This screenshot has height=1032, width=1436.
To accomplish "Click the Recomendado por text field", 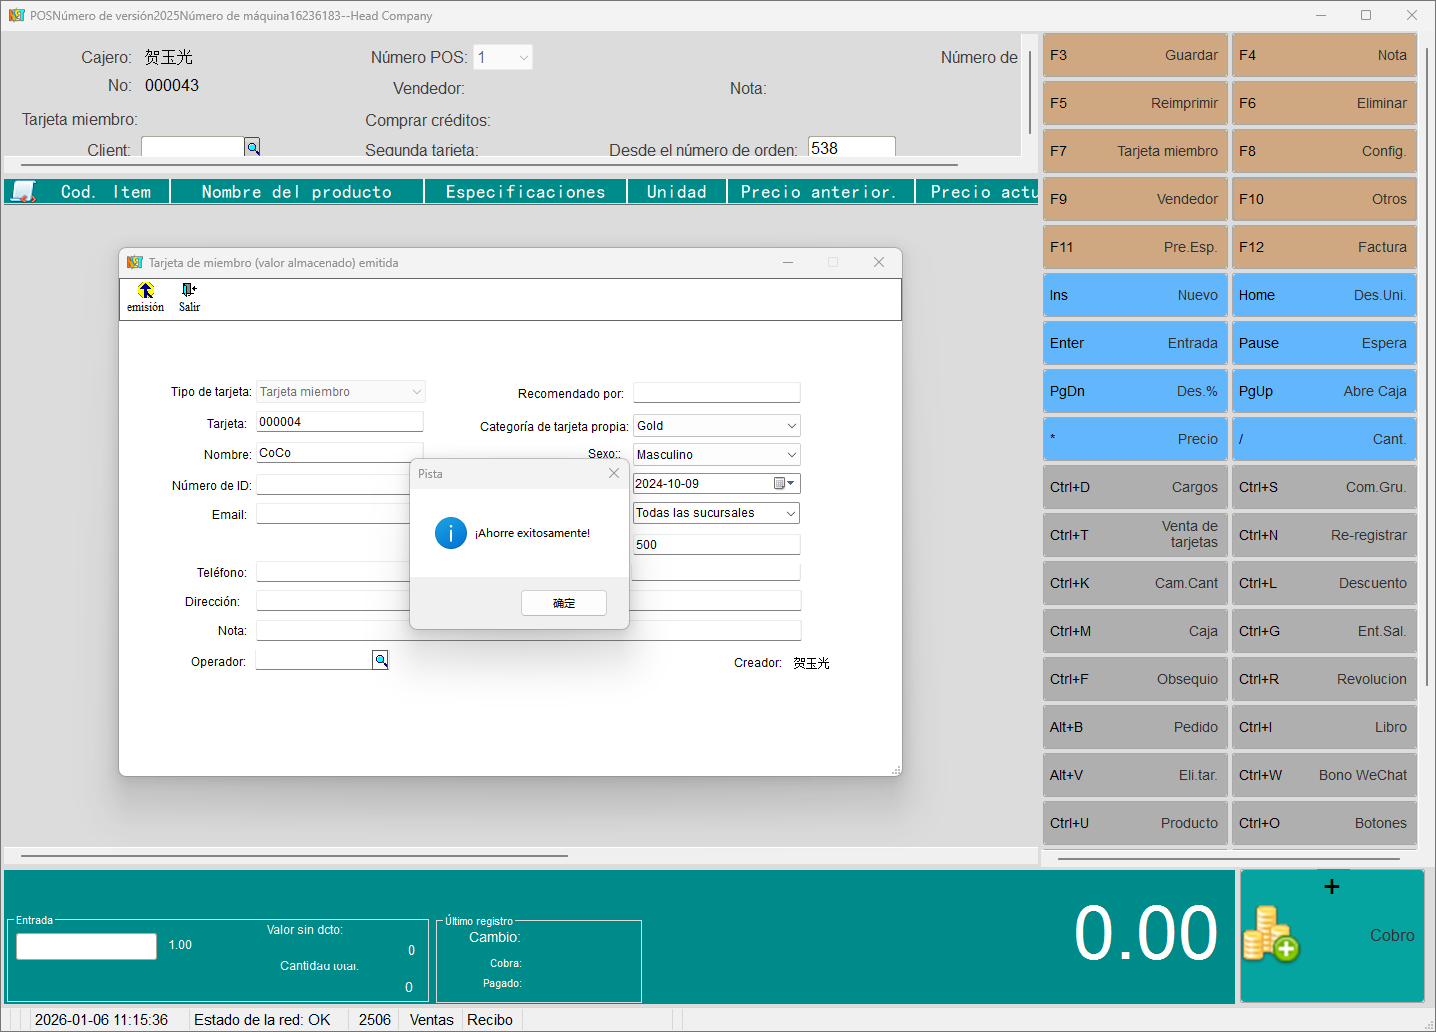I will click(716, 393).
